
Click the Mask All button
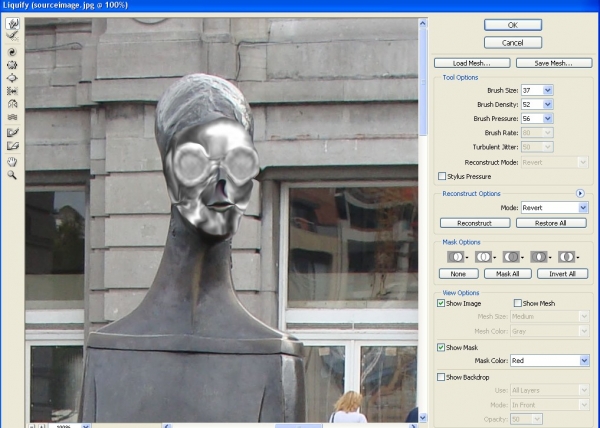point(508,274)
